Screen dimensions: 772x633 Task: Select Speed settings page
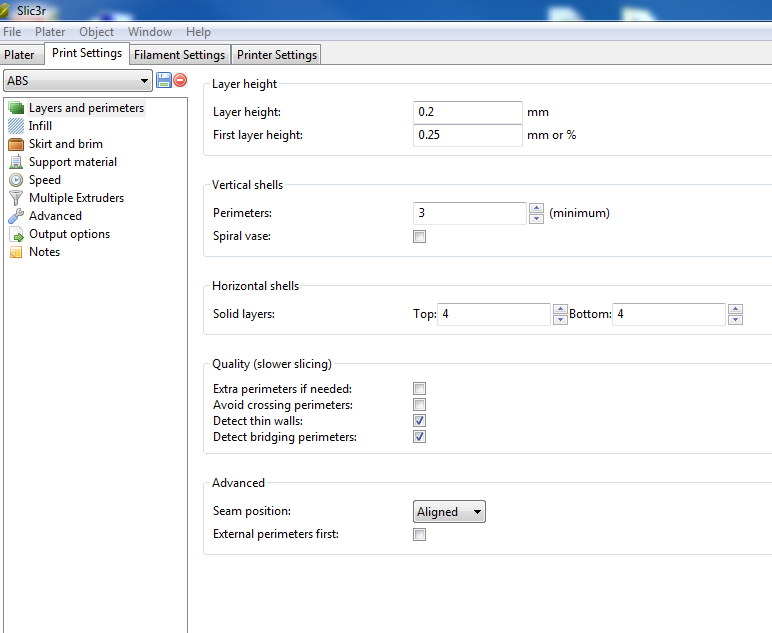tap(45, 180)
